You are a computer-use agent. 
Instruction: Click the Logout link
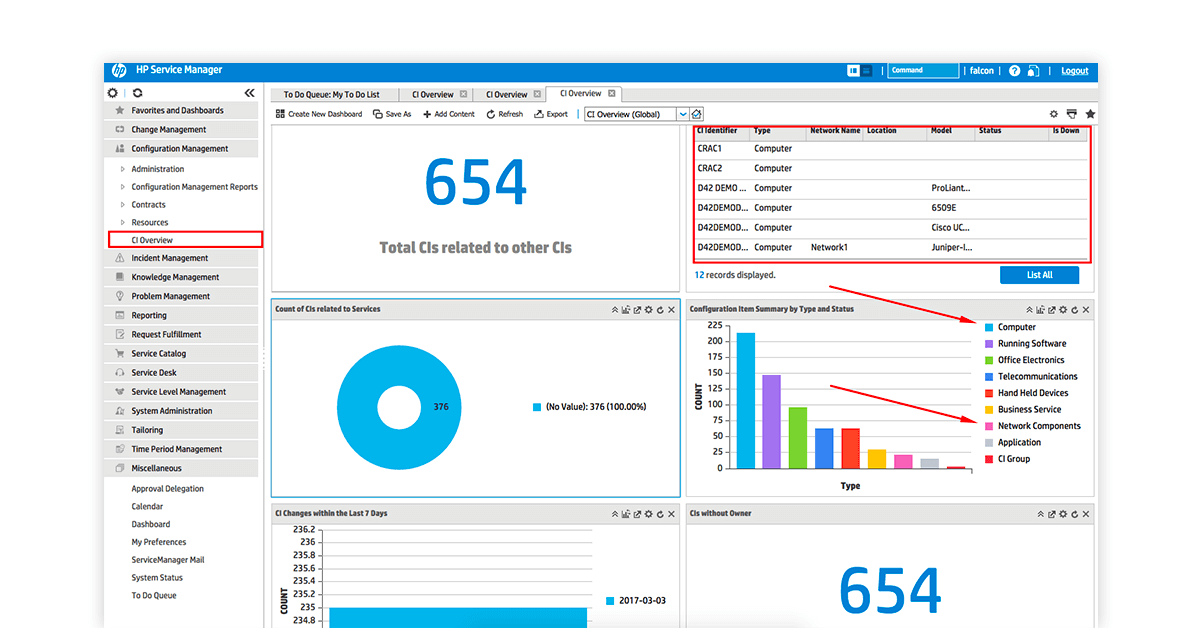(1074, 70)
